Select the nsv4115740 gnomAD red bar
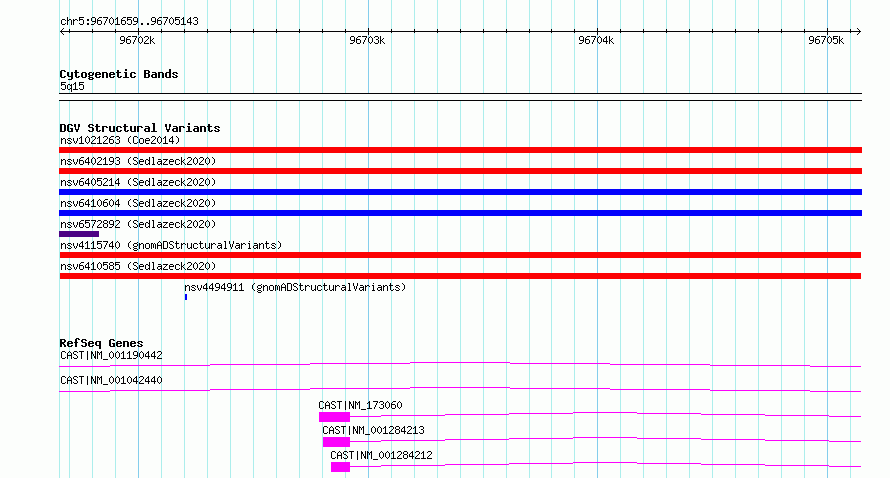 click(460, 255)
